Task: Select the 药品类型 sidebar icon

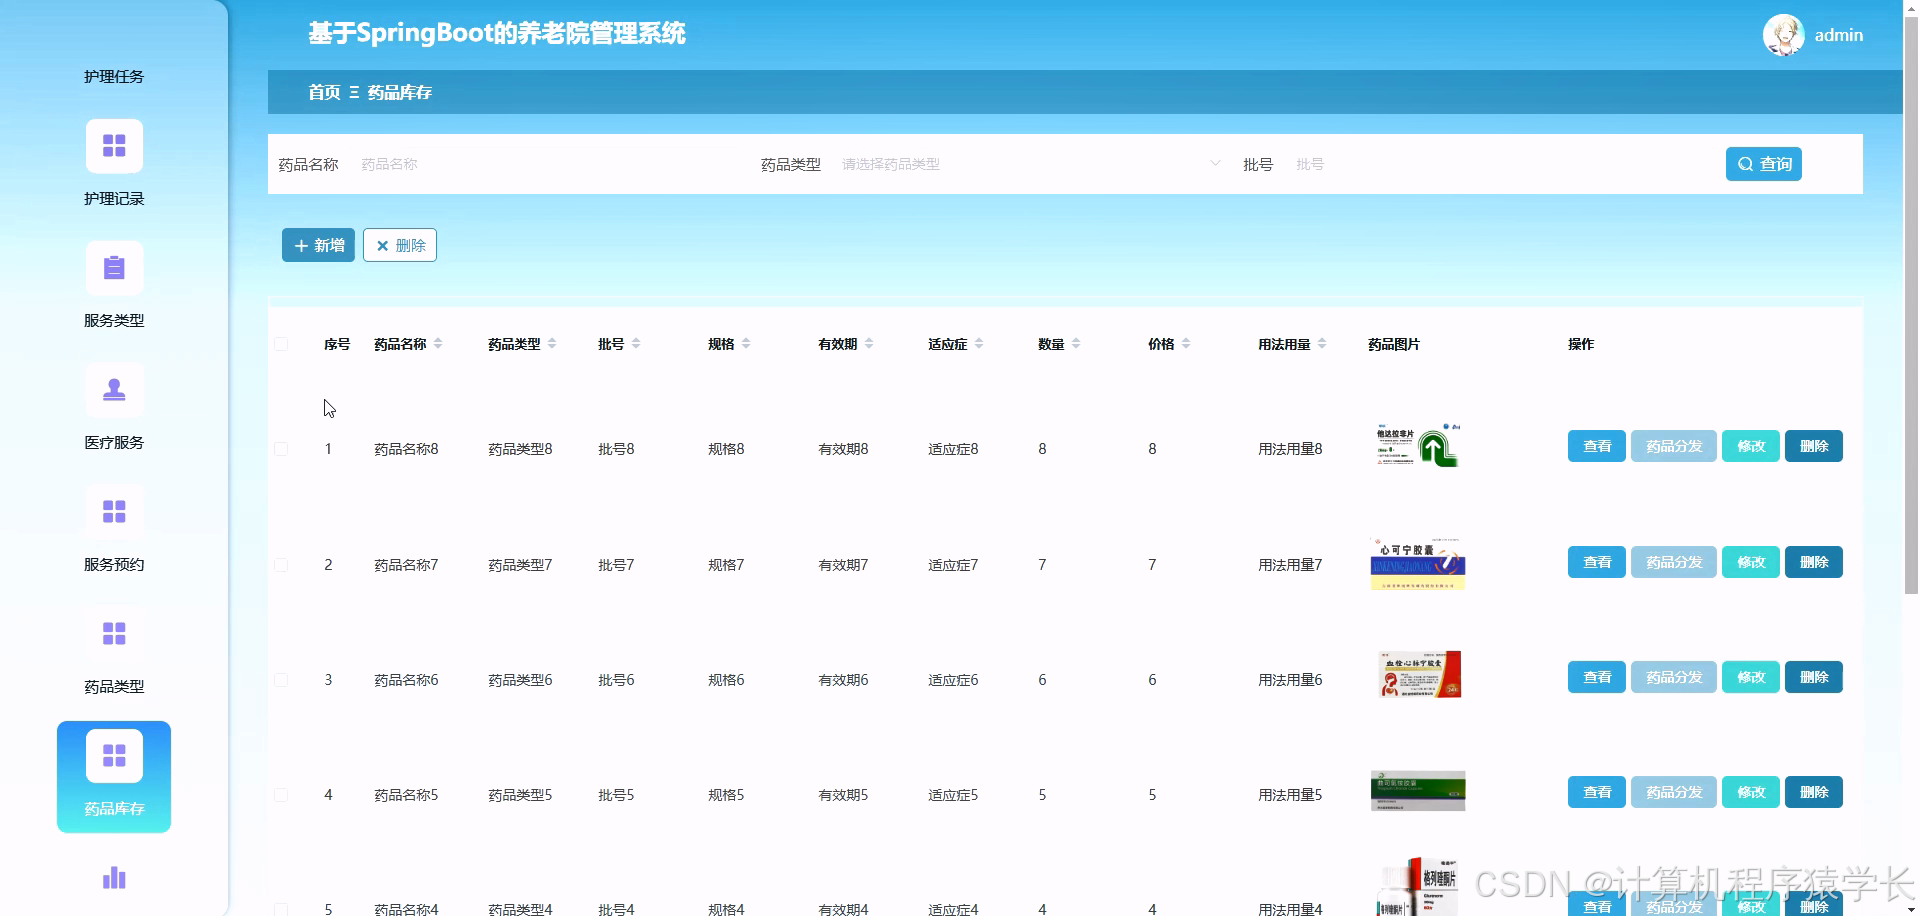Action: (114, 634)
